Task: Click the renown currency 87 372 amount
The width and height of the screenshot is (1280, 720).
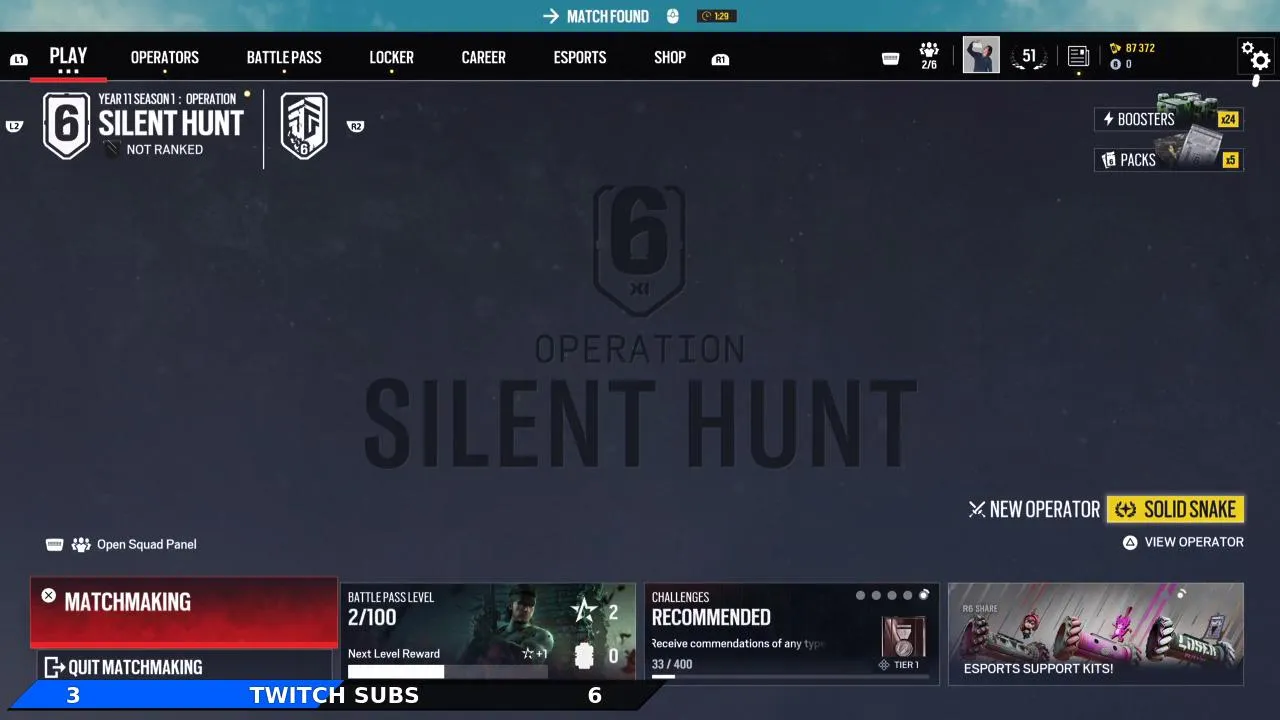Action: tap(1132, 48)
